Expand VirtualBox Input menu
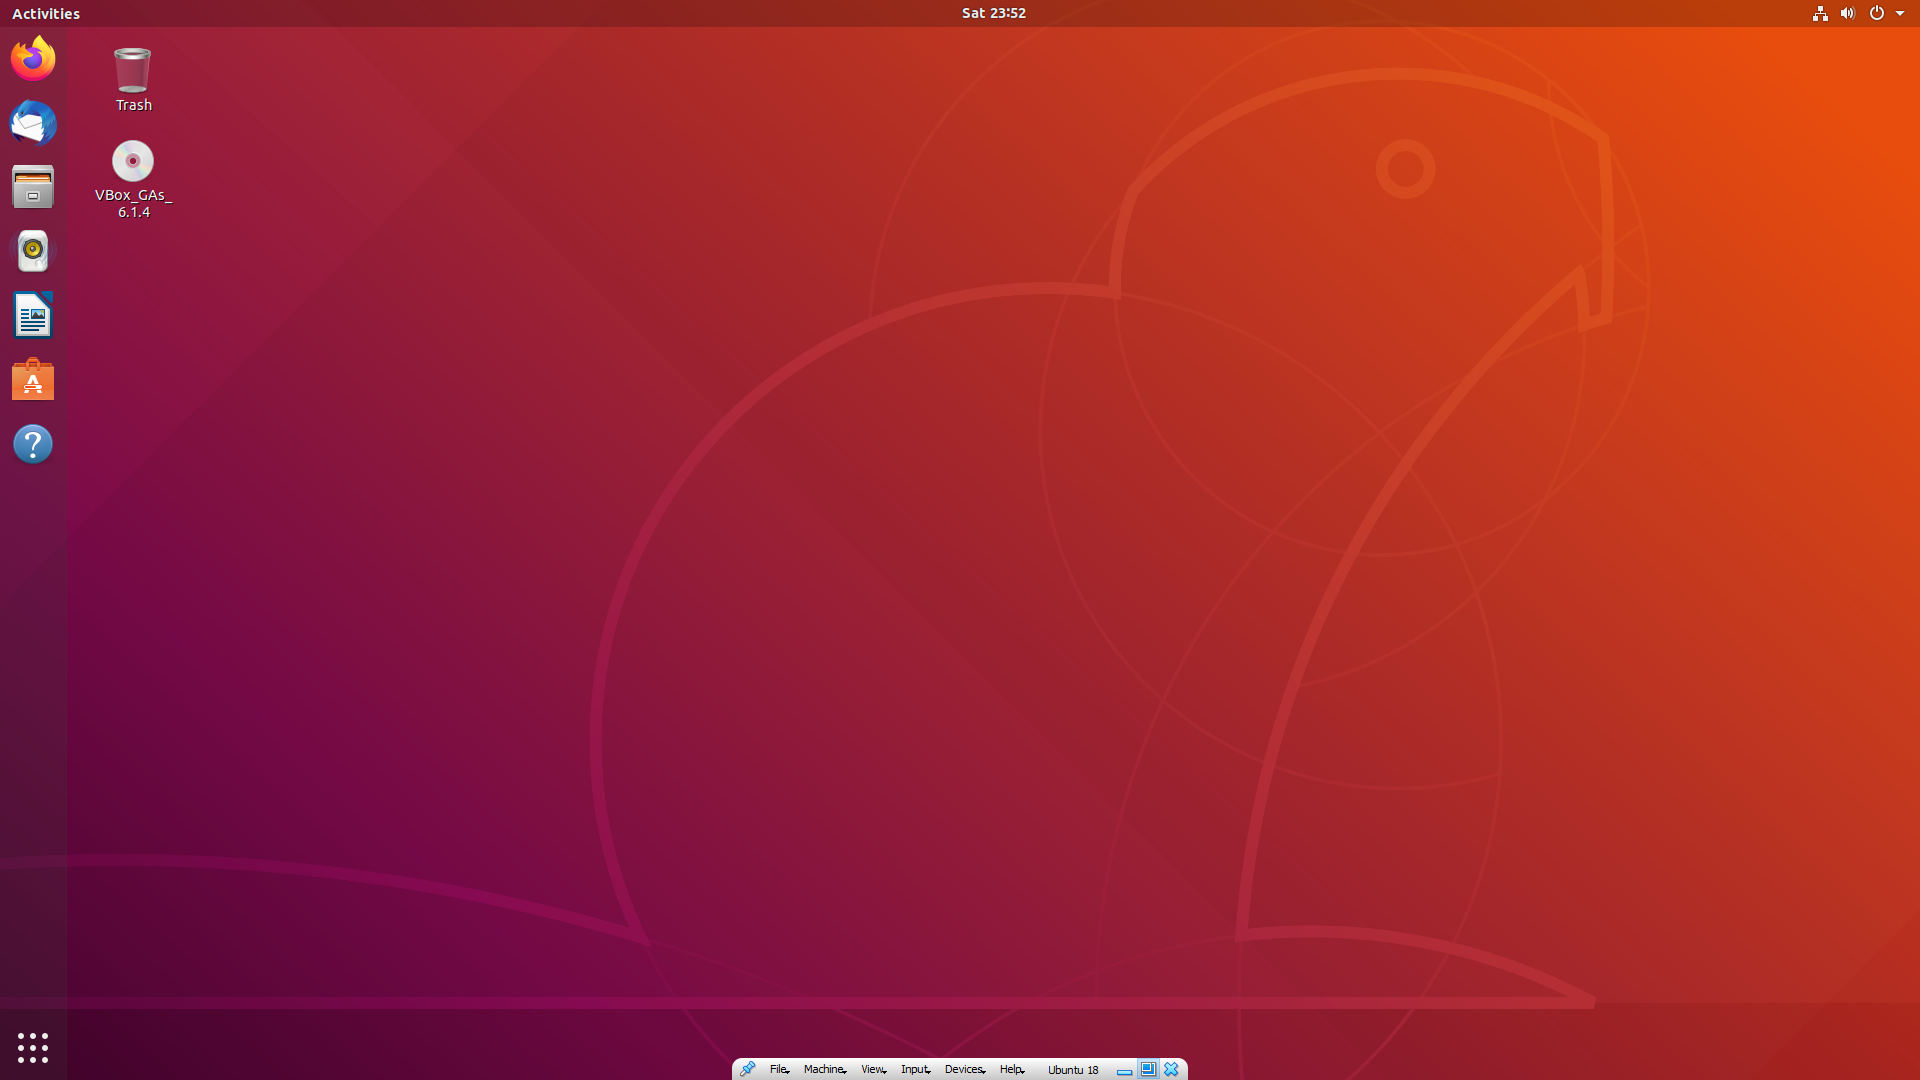Image resolution: width=1920 pixels, height=1080 pixels. tap(914, 1068)
